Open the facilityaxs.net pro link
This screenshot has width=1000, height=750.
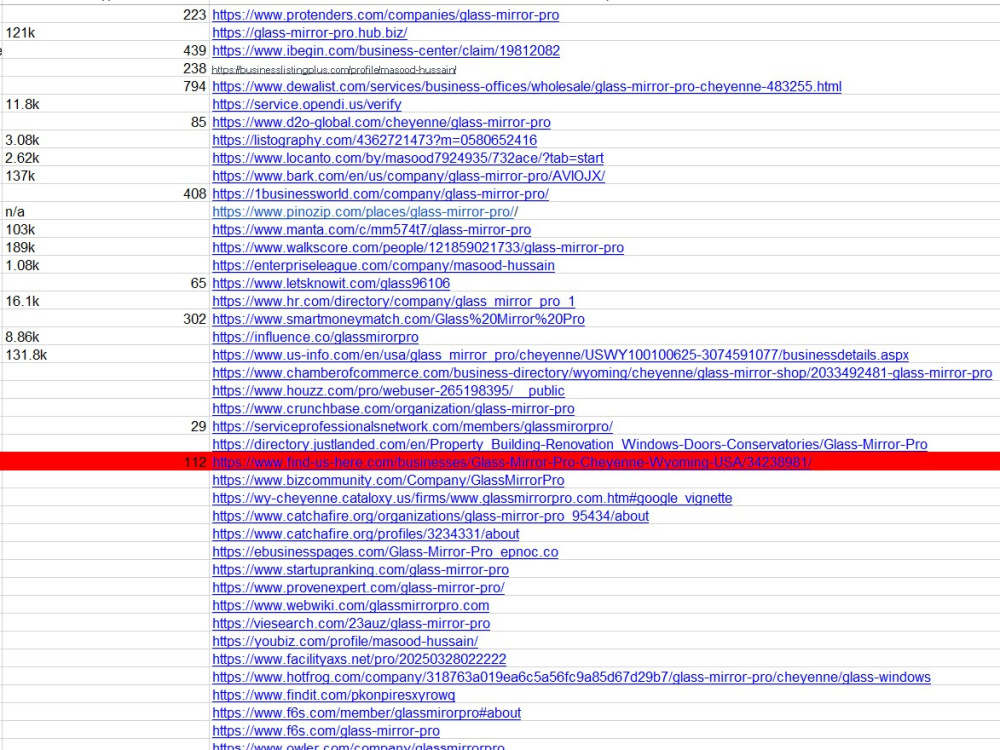pyautogui.click(x=359, y=658)
